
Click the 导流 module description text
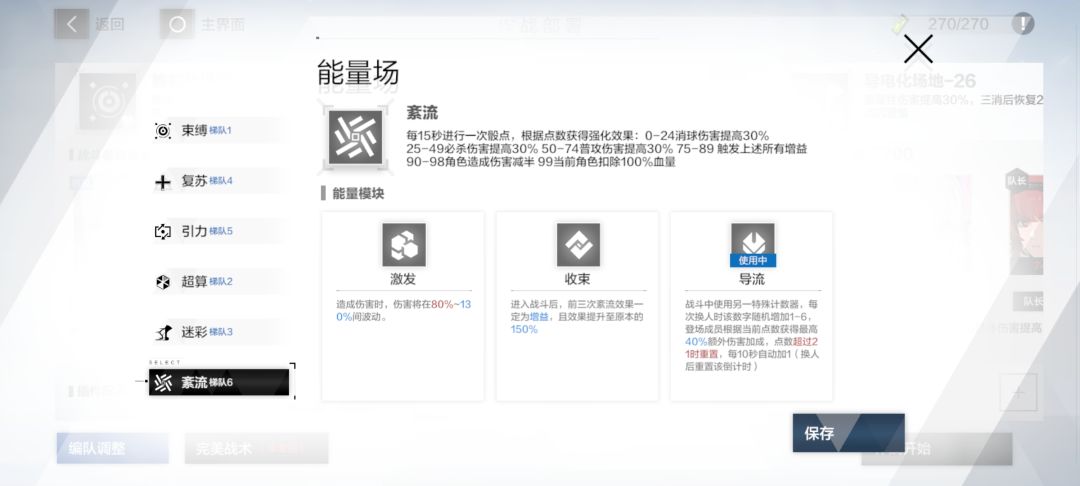[752, 335]
